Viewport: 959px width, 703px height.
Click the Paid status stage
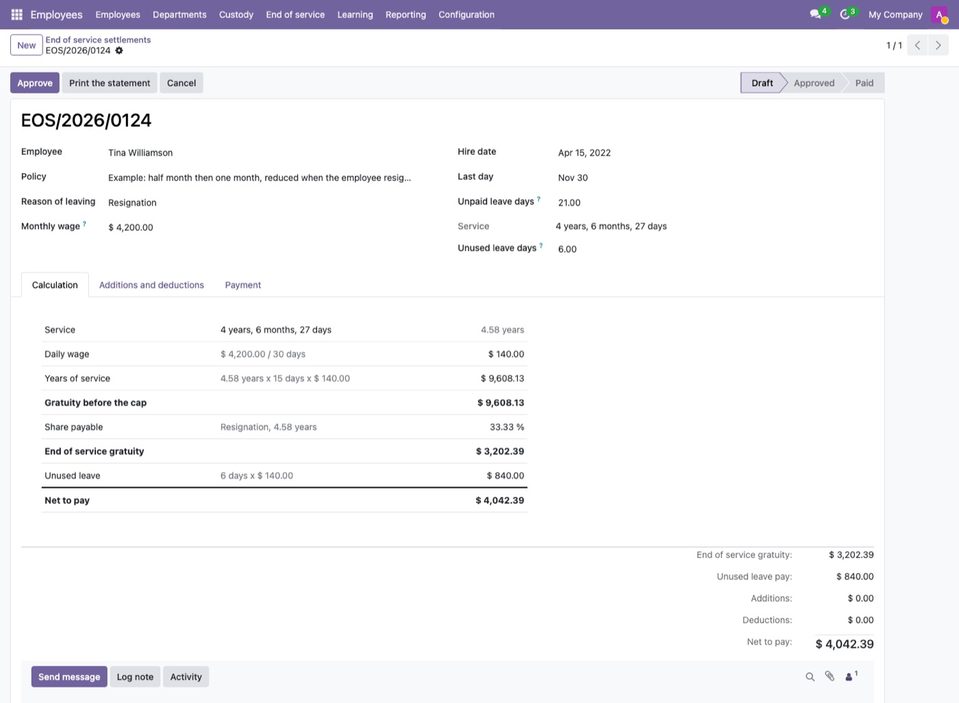[864, 83]
